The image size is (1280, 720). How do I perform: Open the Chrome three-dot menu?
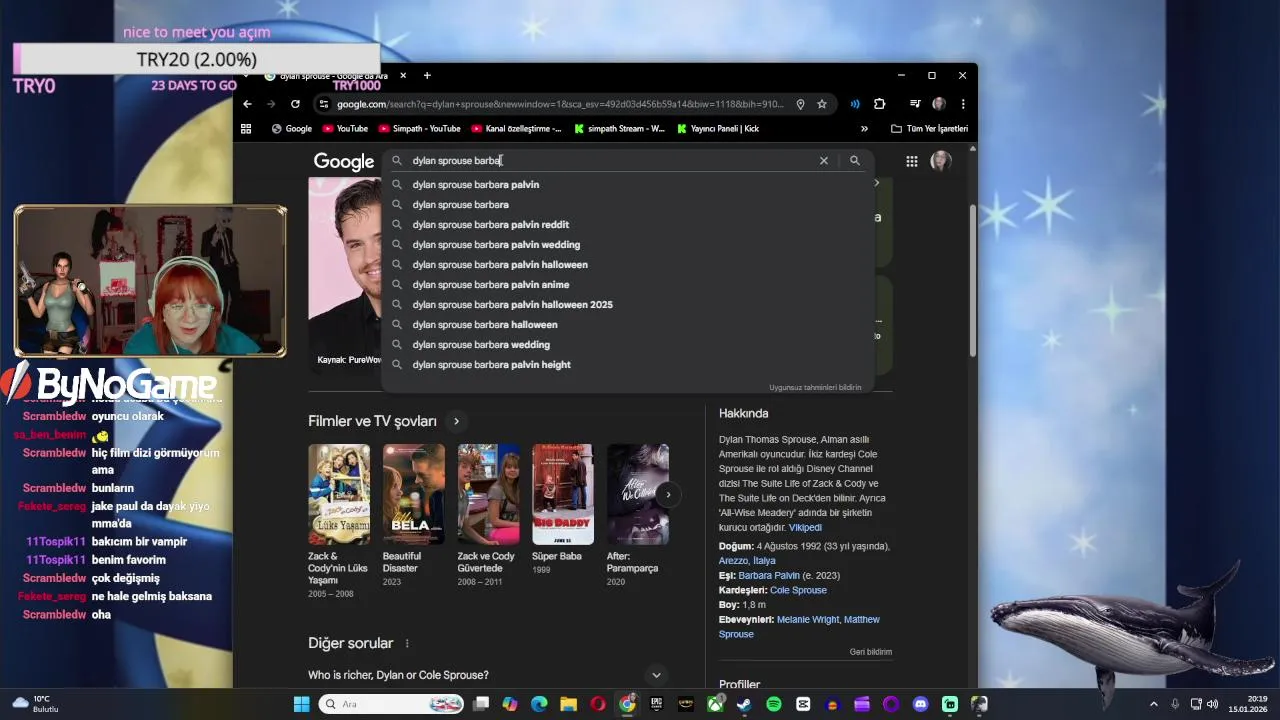click(963, 104)
